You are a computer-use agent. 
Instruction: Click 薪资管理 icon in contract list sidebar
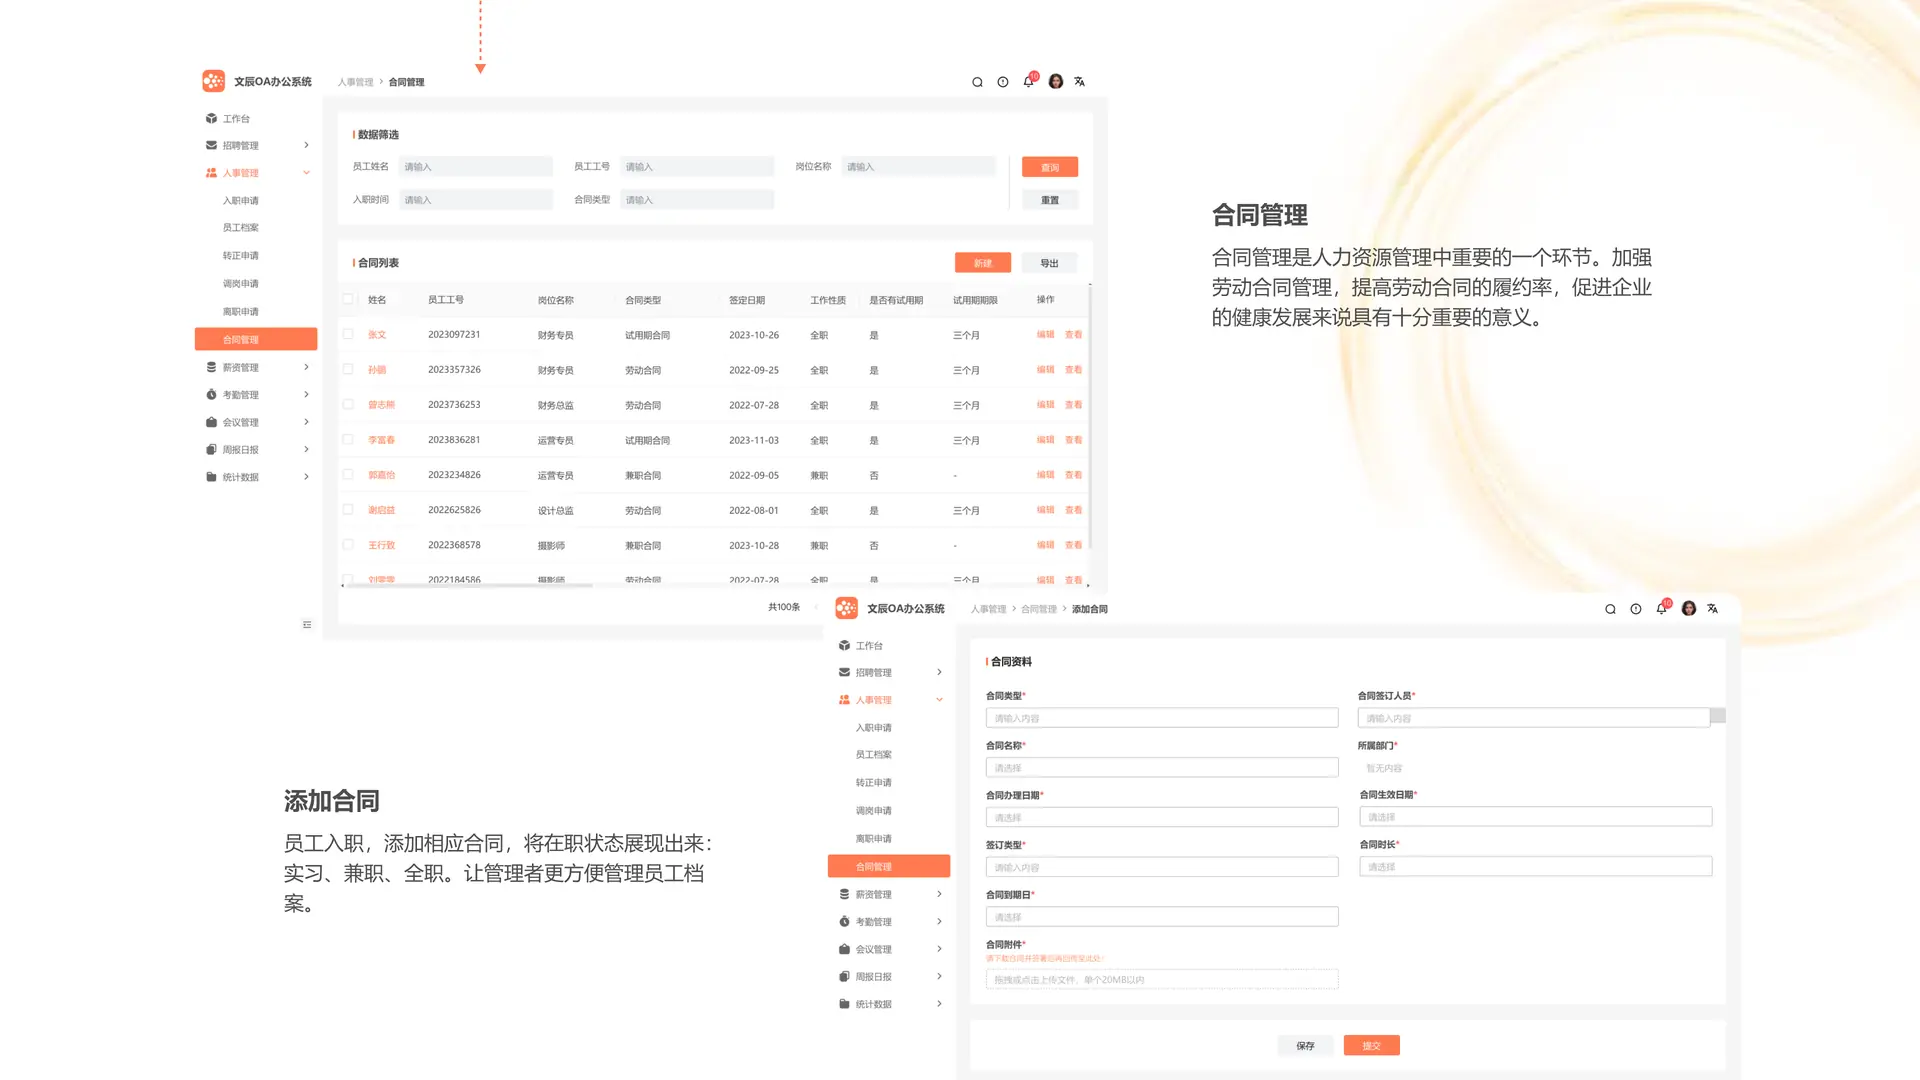click(211, 367)
